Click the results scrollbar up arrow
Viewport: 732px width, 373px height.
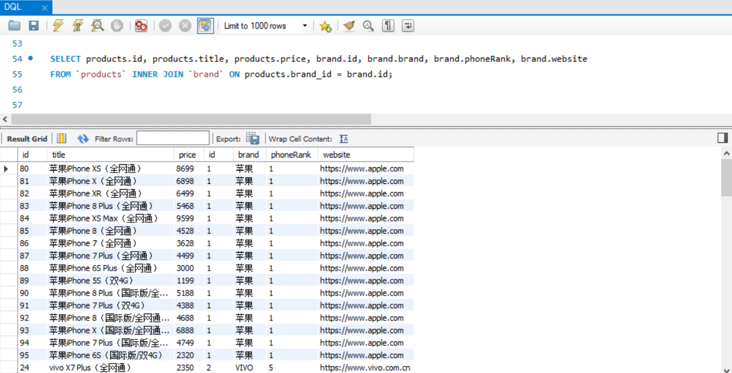coord(726,153)
